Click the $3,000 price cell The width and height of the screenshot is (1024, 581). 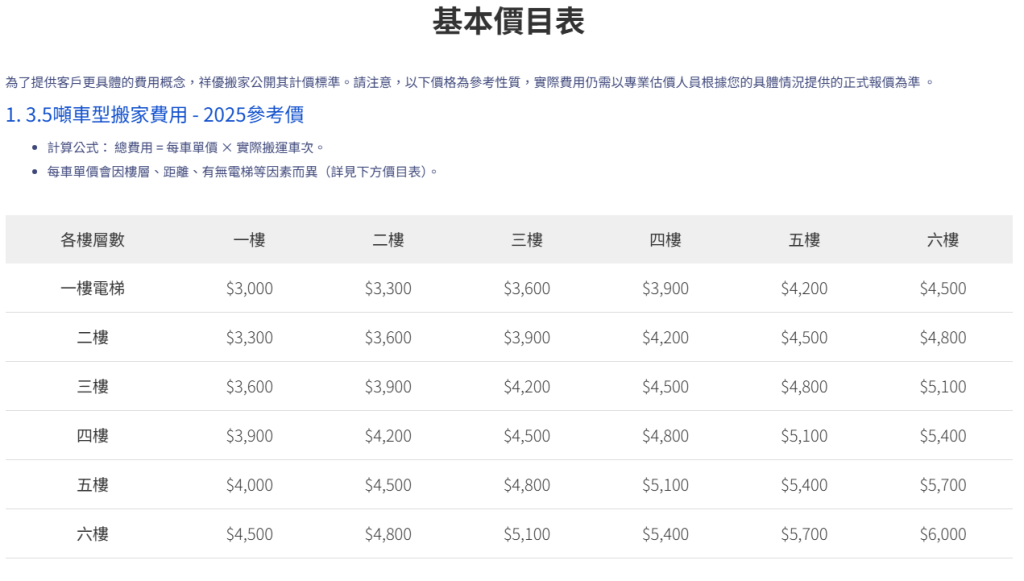(249, 288)
